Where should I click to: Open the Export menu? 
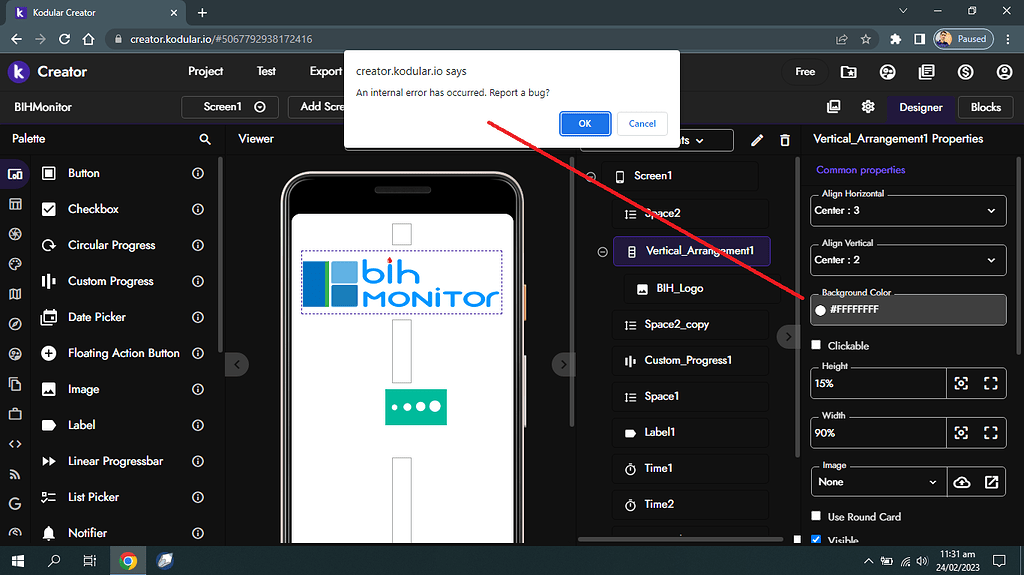[325, 71]
